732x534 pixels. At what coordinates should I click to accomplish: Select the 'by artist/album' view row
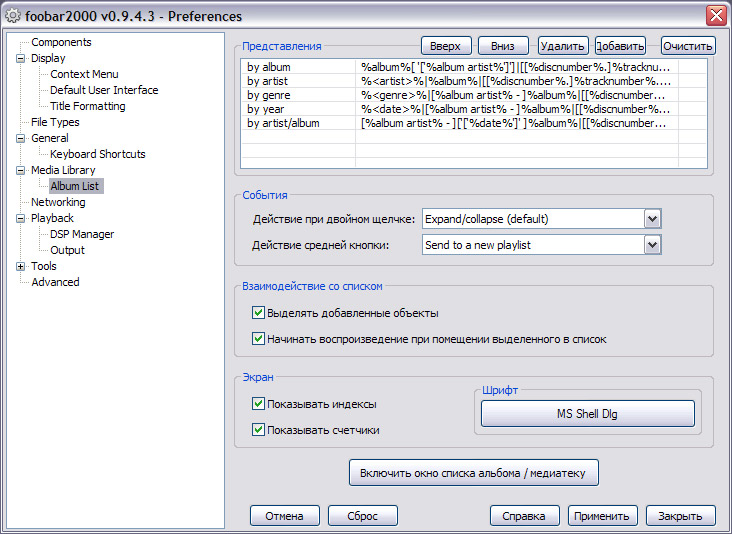click(x=473, y=123)
